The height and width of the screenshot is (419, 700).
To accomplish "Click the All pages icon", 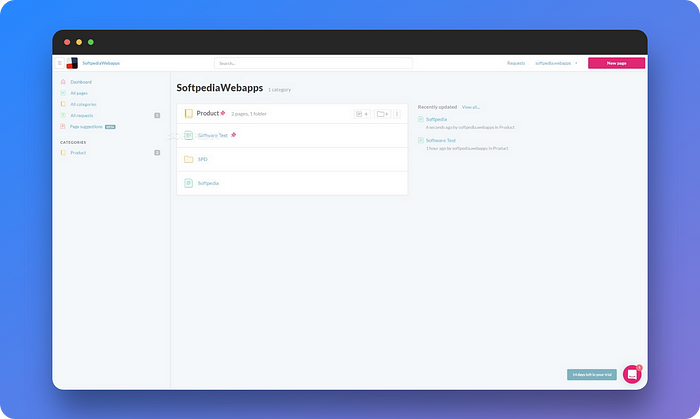I will pos(63,93).
